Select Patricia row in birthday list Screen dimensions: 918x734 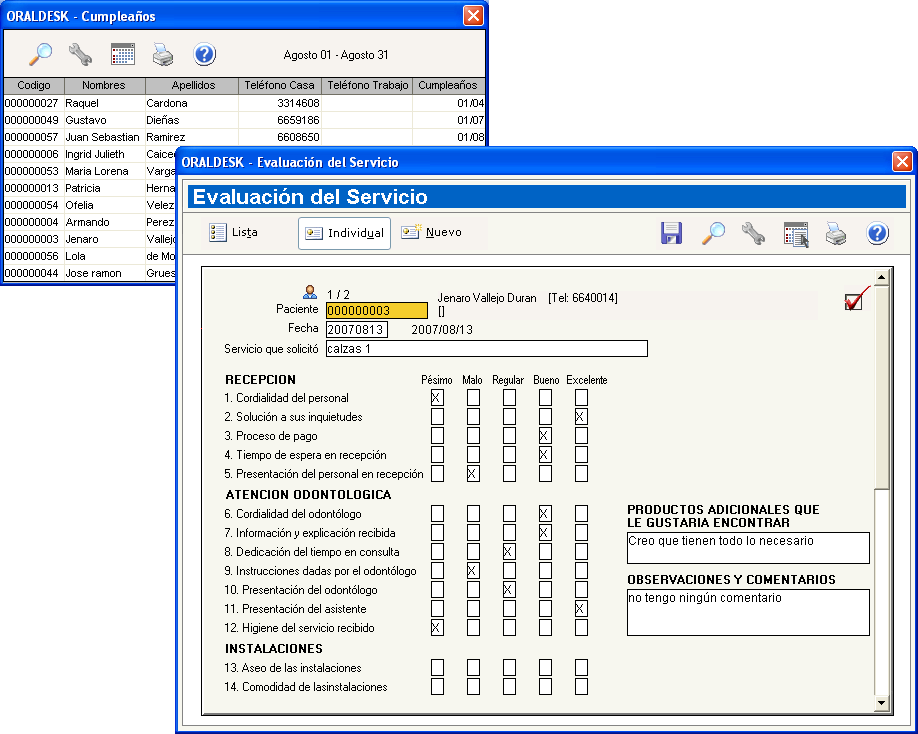[x=90, y=188]
